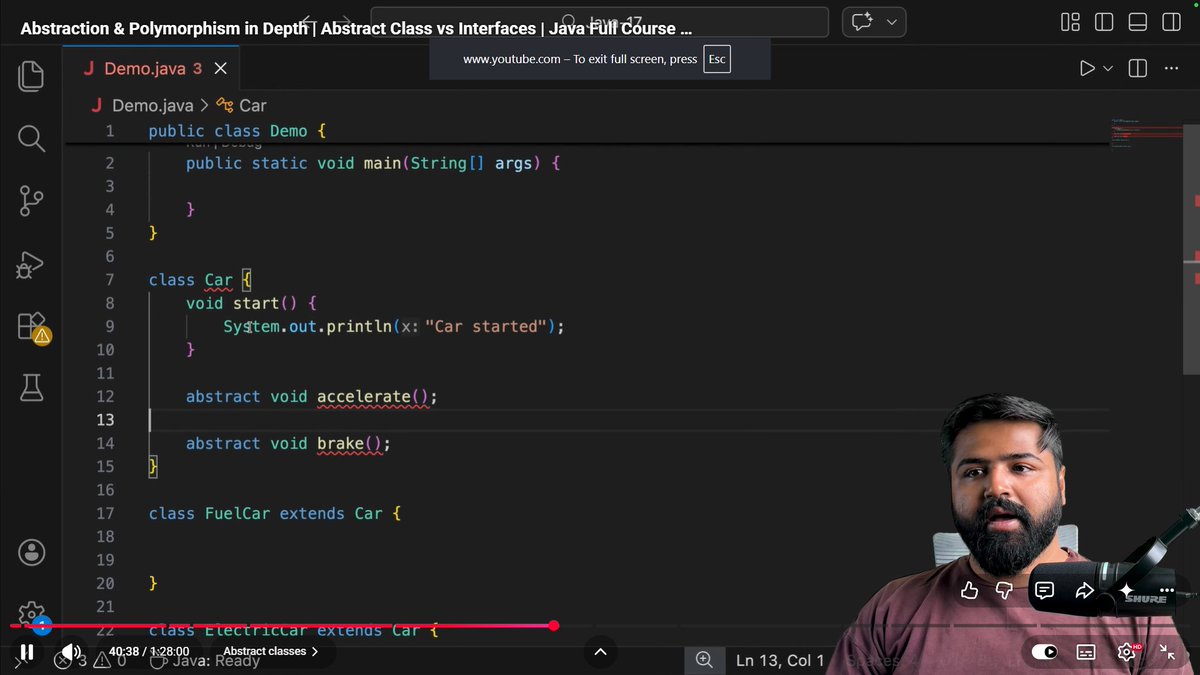Close the Demo.java tab
The image size is (1200, 675).
(220, 68)
